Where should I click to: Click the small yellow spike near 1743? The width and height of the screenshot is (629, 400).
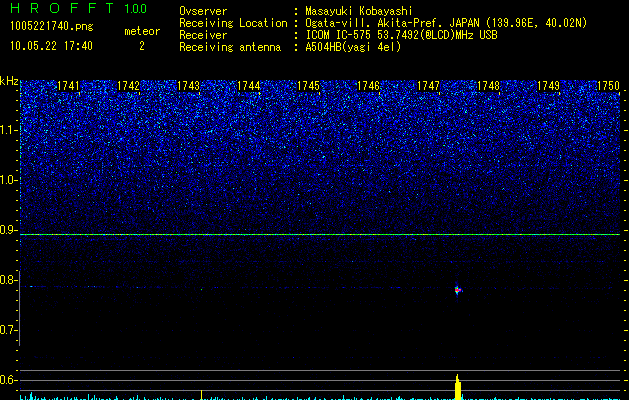[x=201, y=394]
